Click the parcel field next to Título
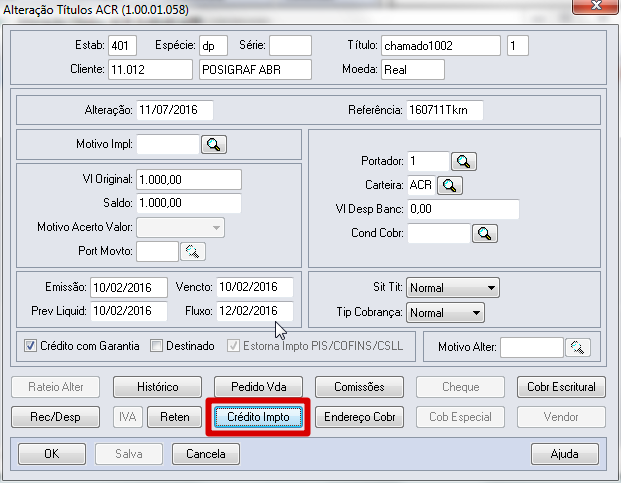The height and width of the screenshot is (483, 621). coord(518,46)
